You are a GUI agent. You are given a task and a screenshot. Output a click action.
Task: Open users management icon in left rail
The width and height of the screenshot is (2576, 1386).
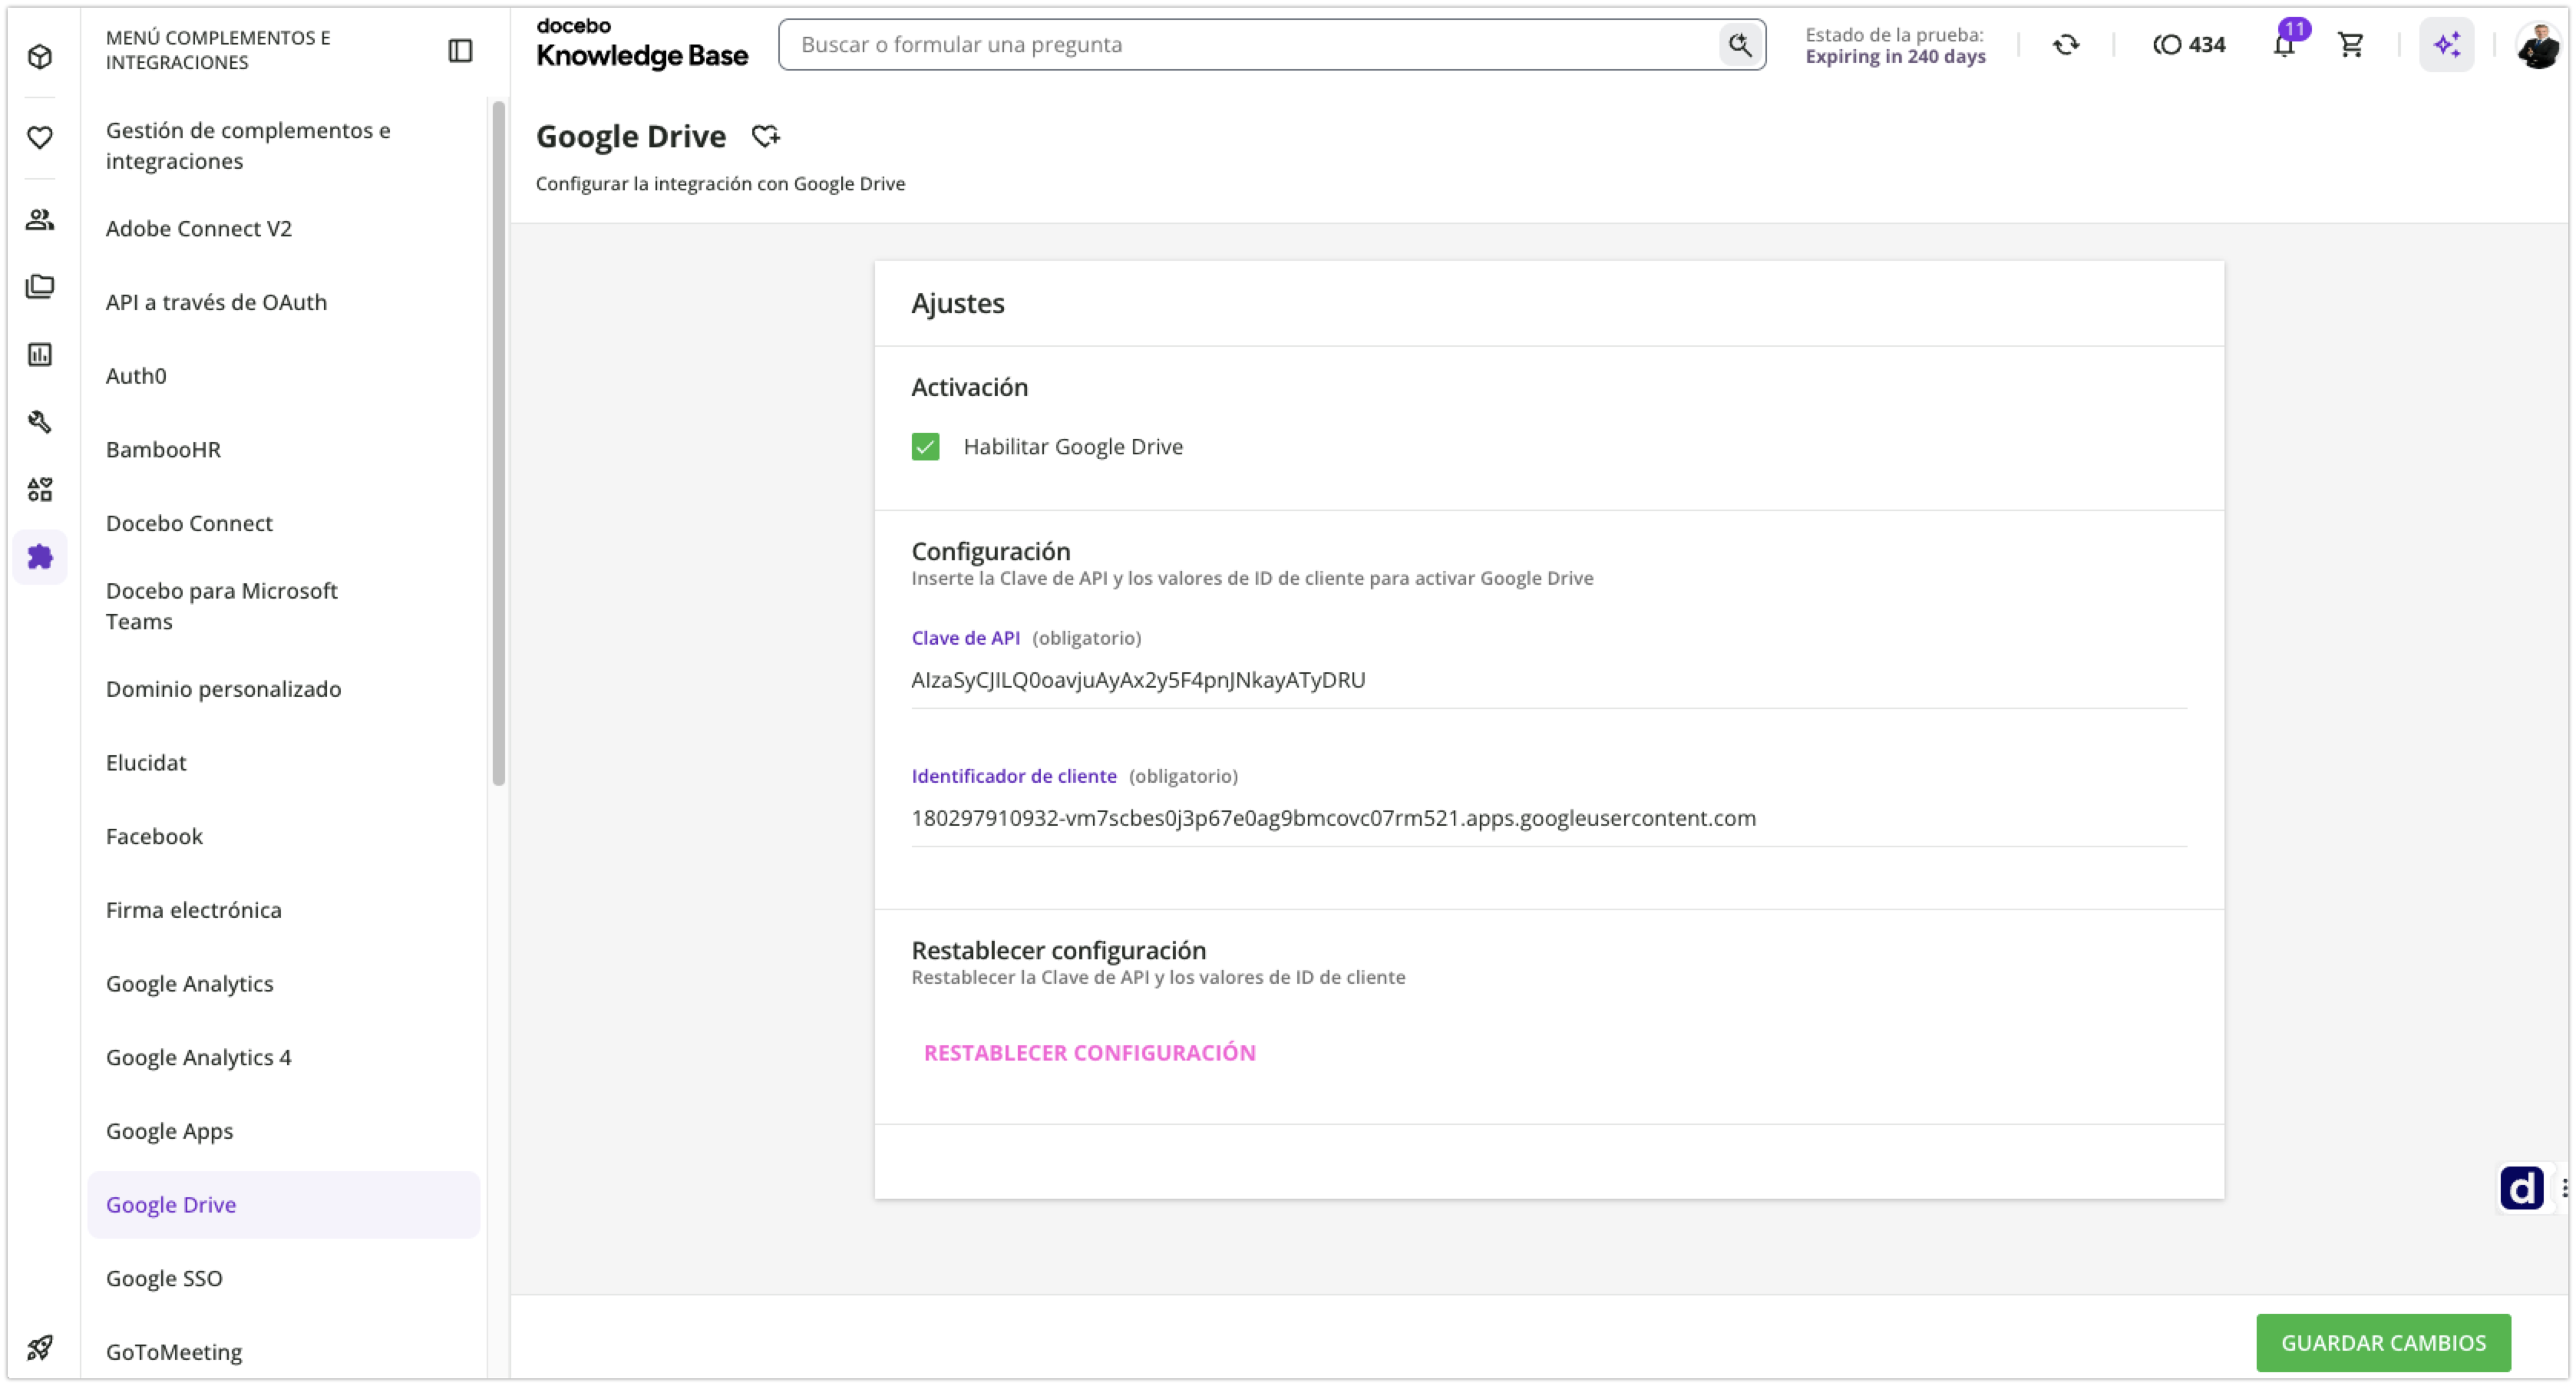(x=40, y=219)
